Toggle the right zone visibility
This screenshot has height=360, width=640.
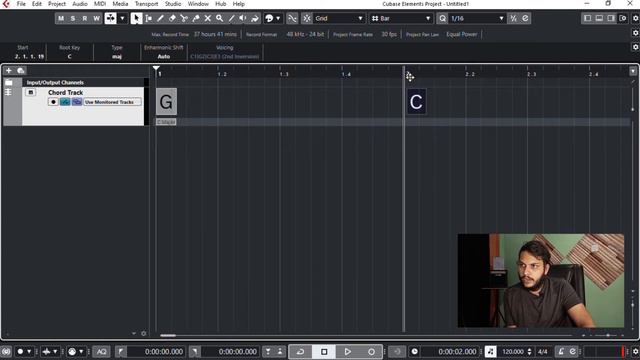[x=611, y=18]
